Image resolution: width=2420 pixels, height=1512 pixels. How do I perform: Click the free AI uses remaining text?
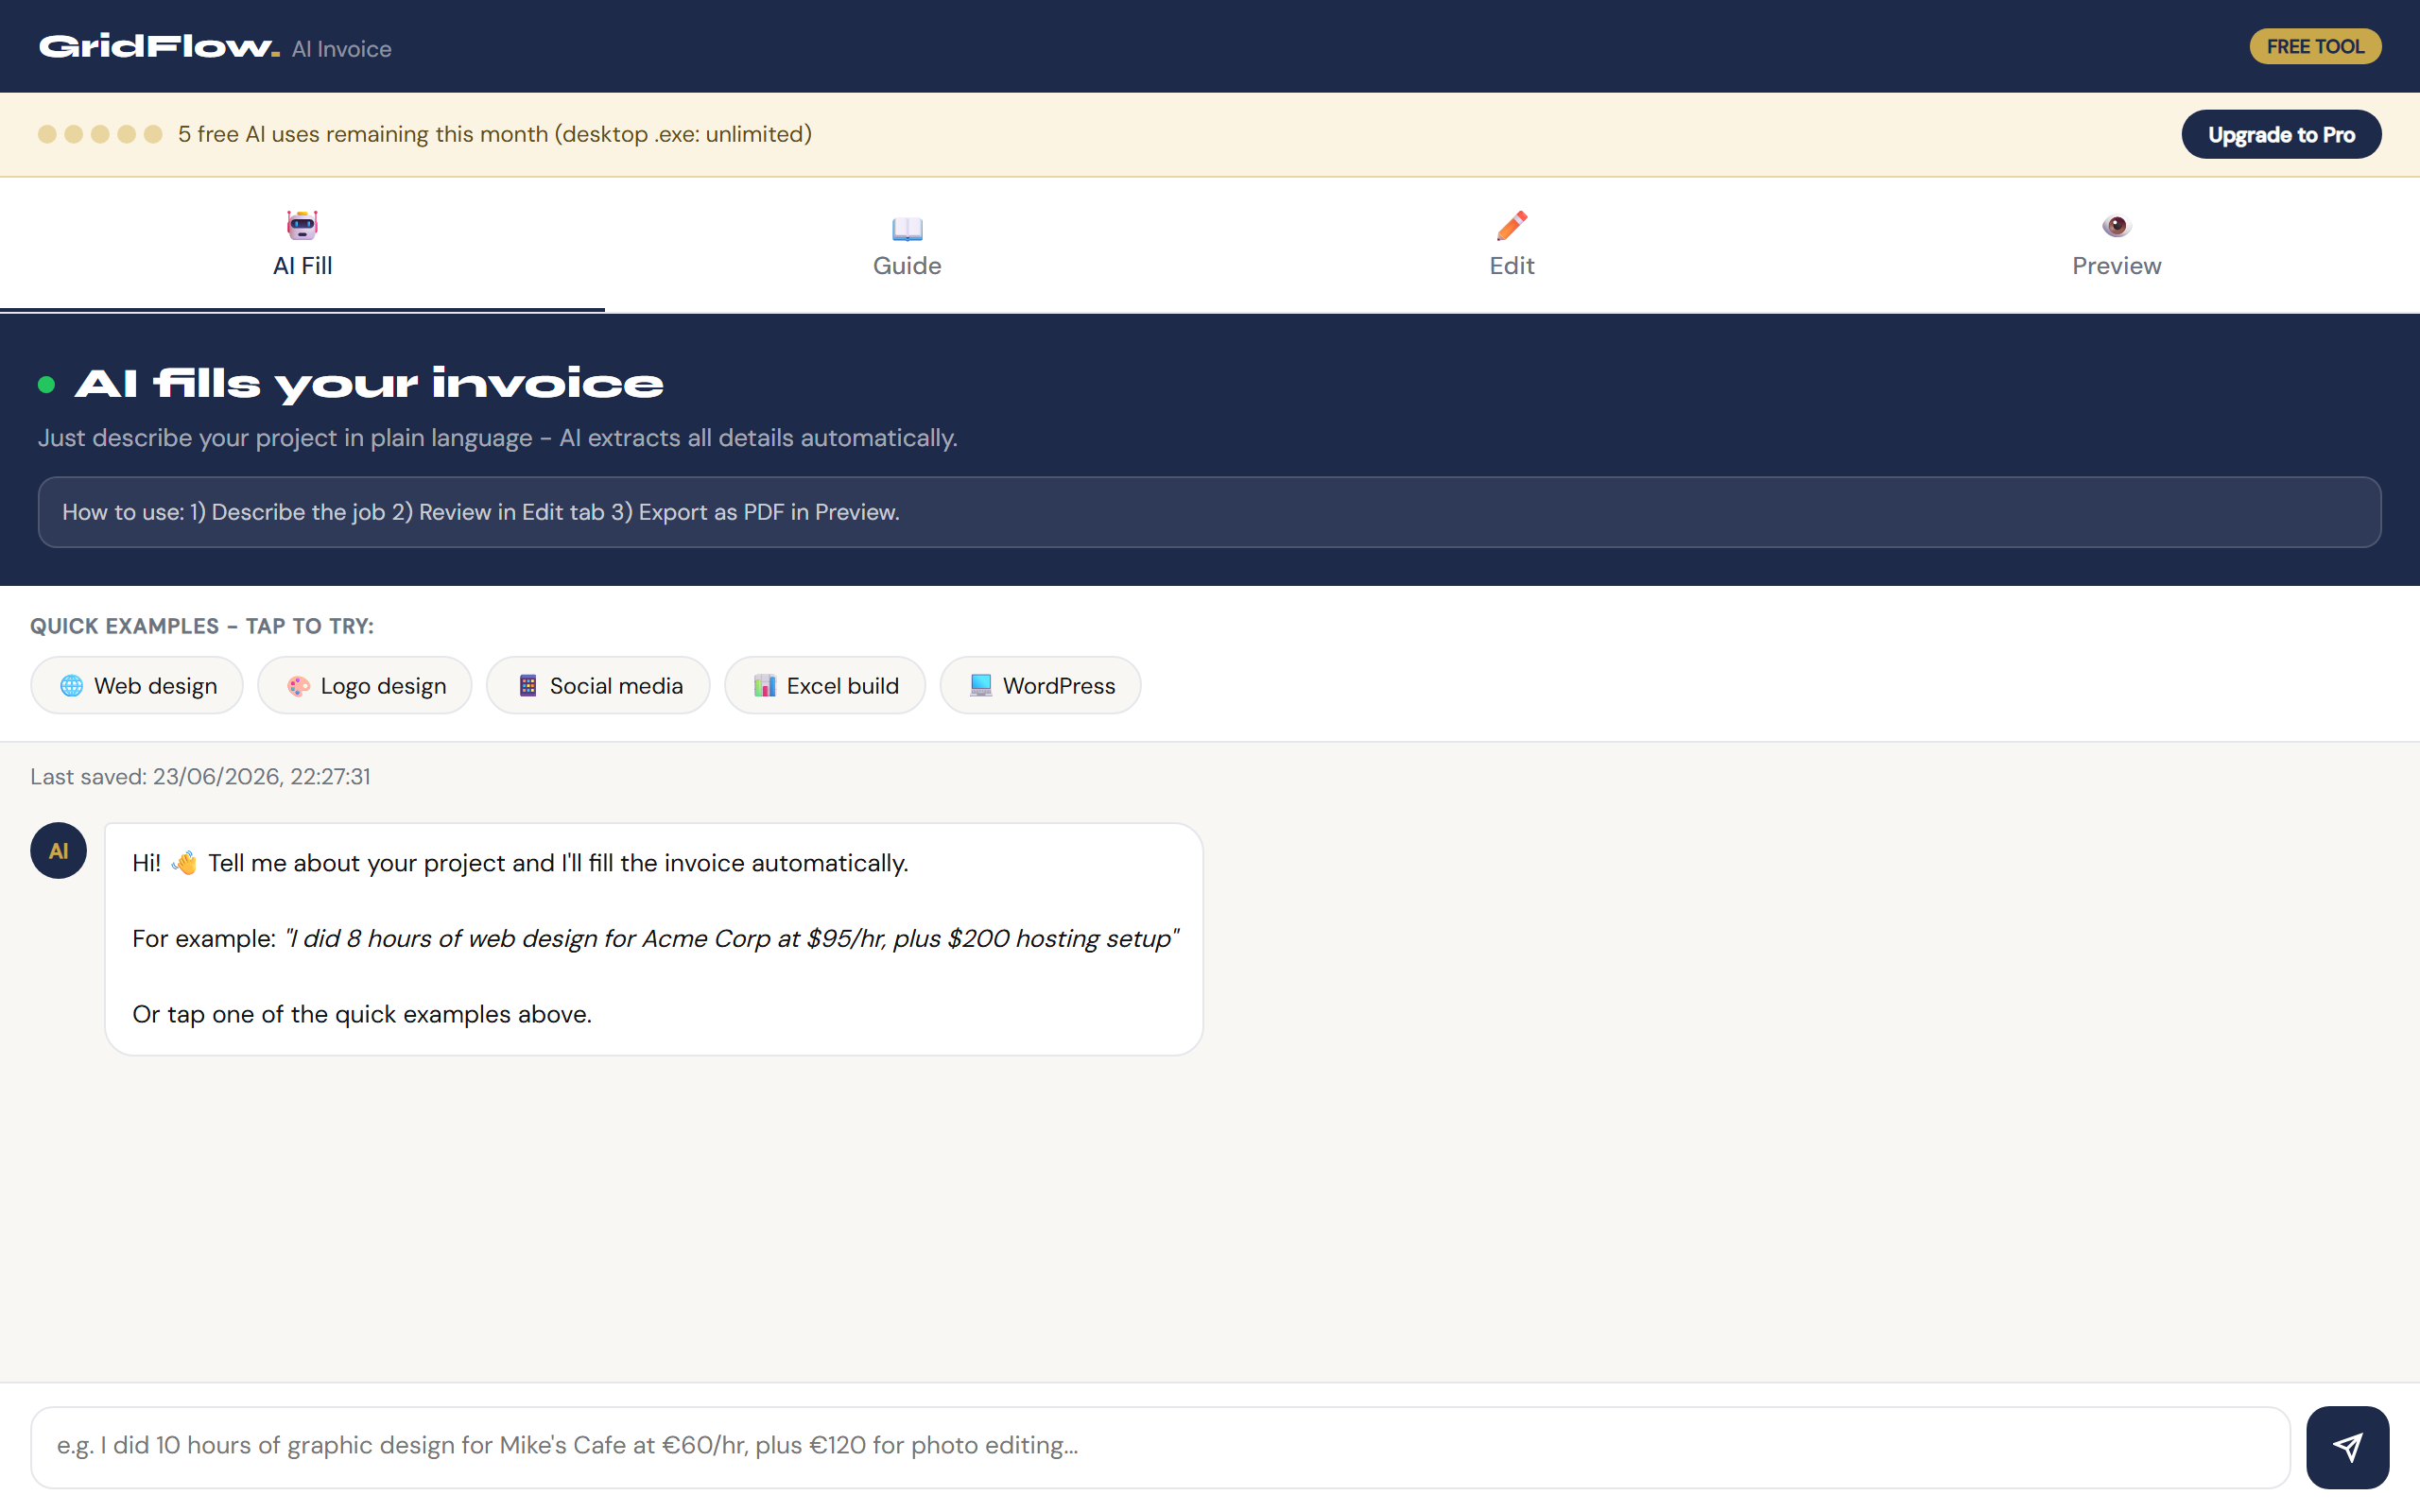[x=495, y=134]
